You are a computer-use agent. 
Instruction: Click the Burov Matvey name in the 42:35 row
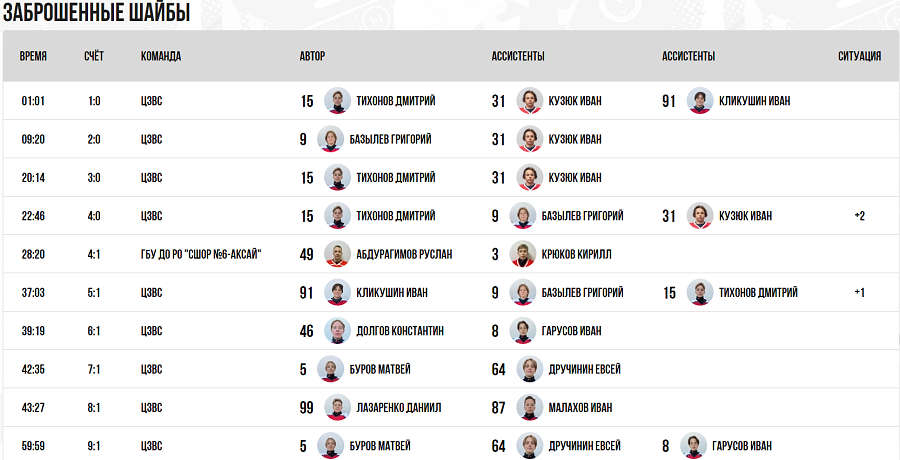380,369
